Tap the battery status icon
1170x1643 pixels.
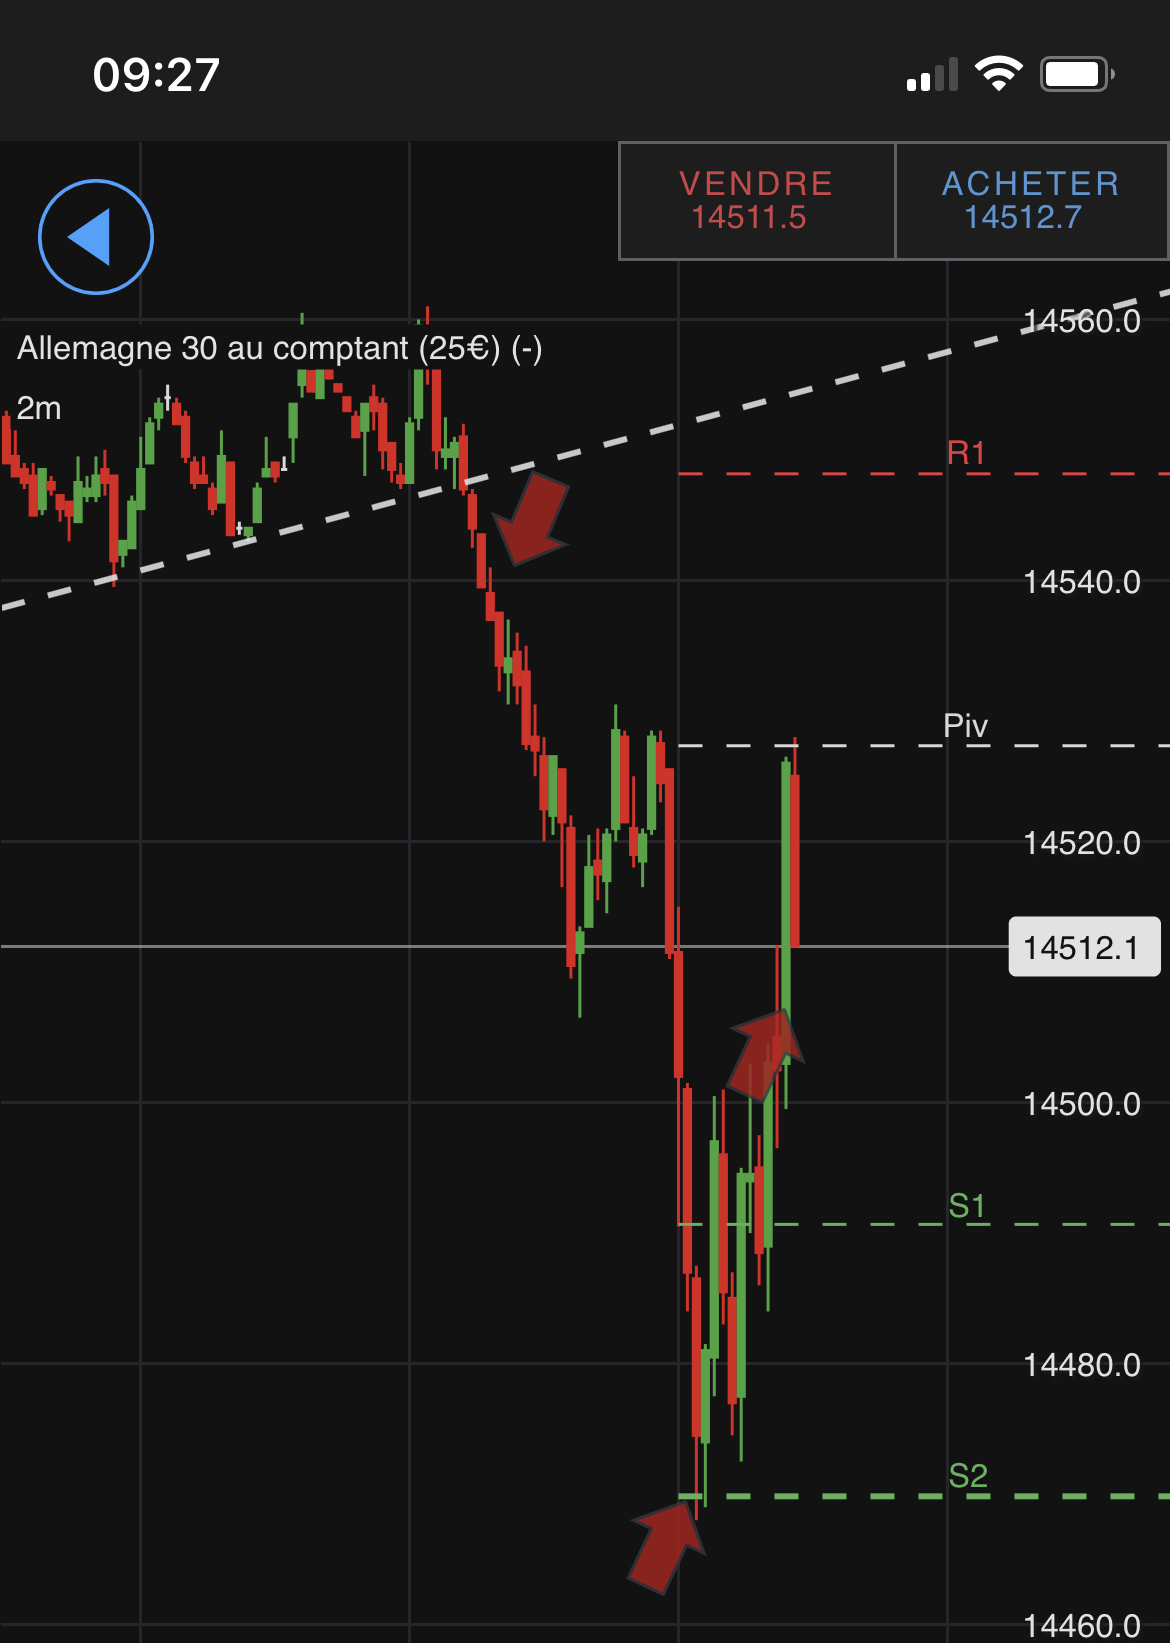[x=1077, y=74]
